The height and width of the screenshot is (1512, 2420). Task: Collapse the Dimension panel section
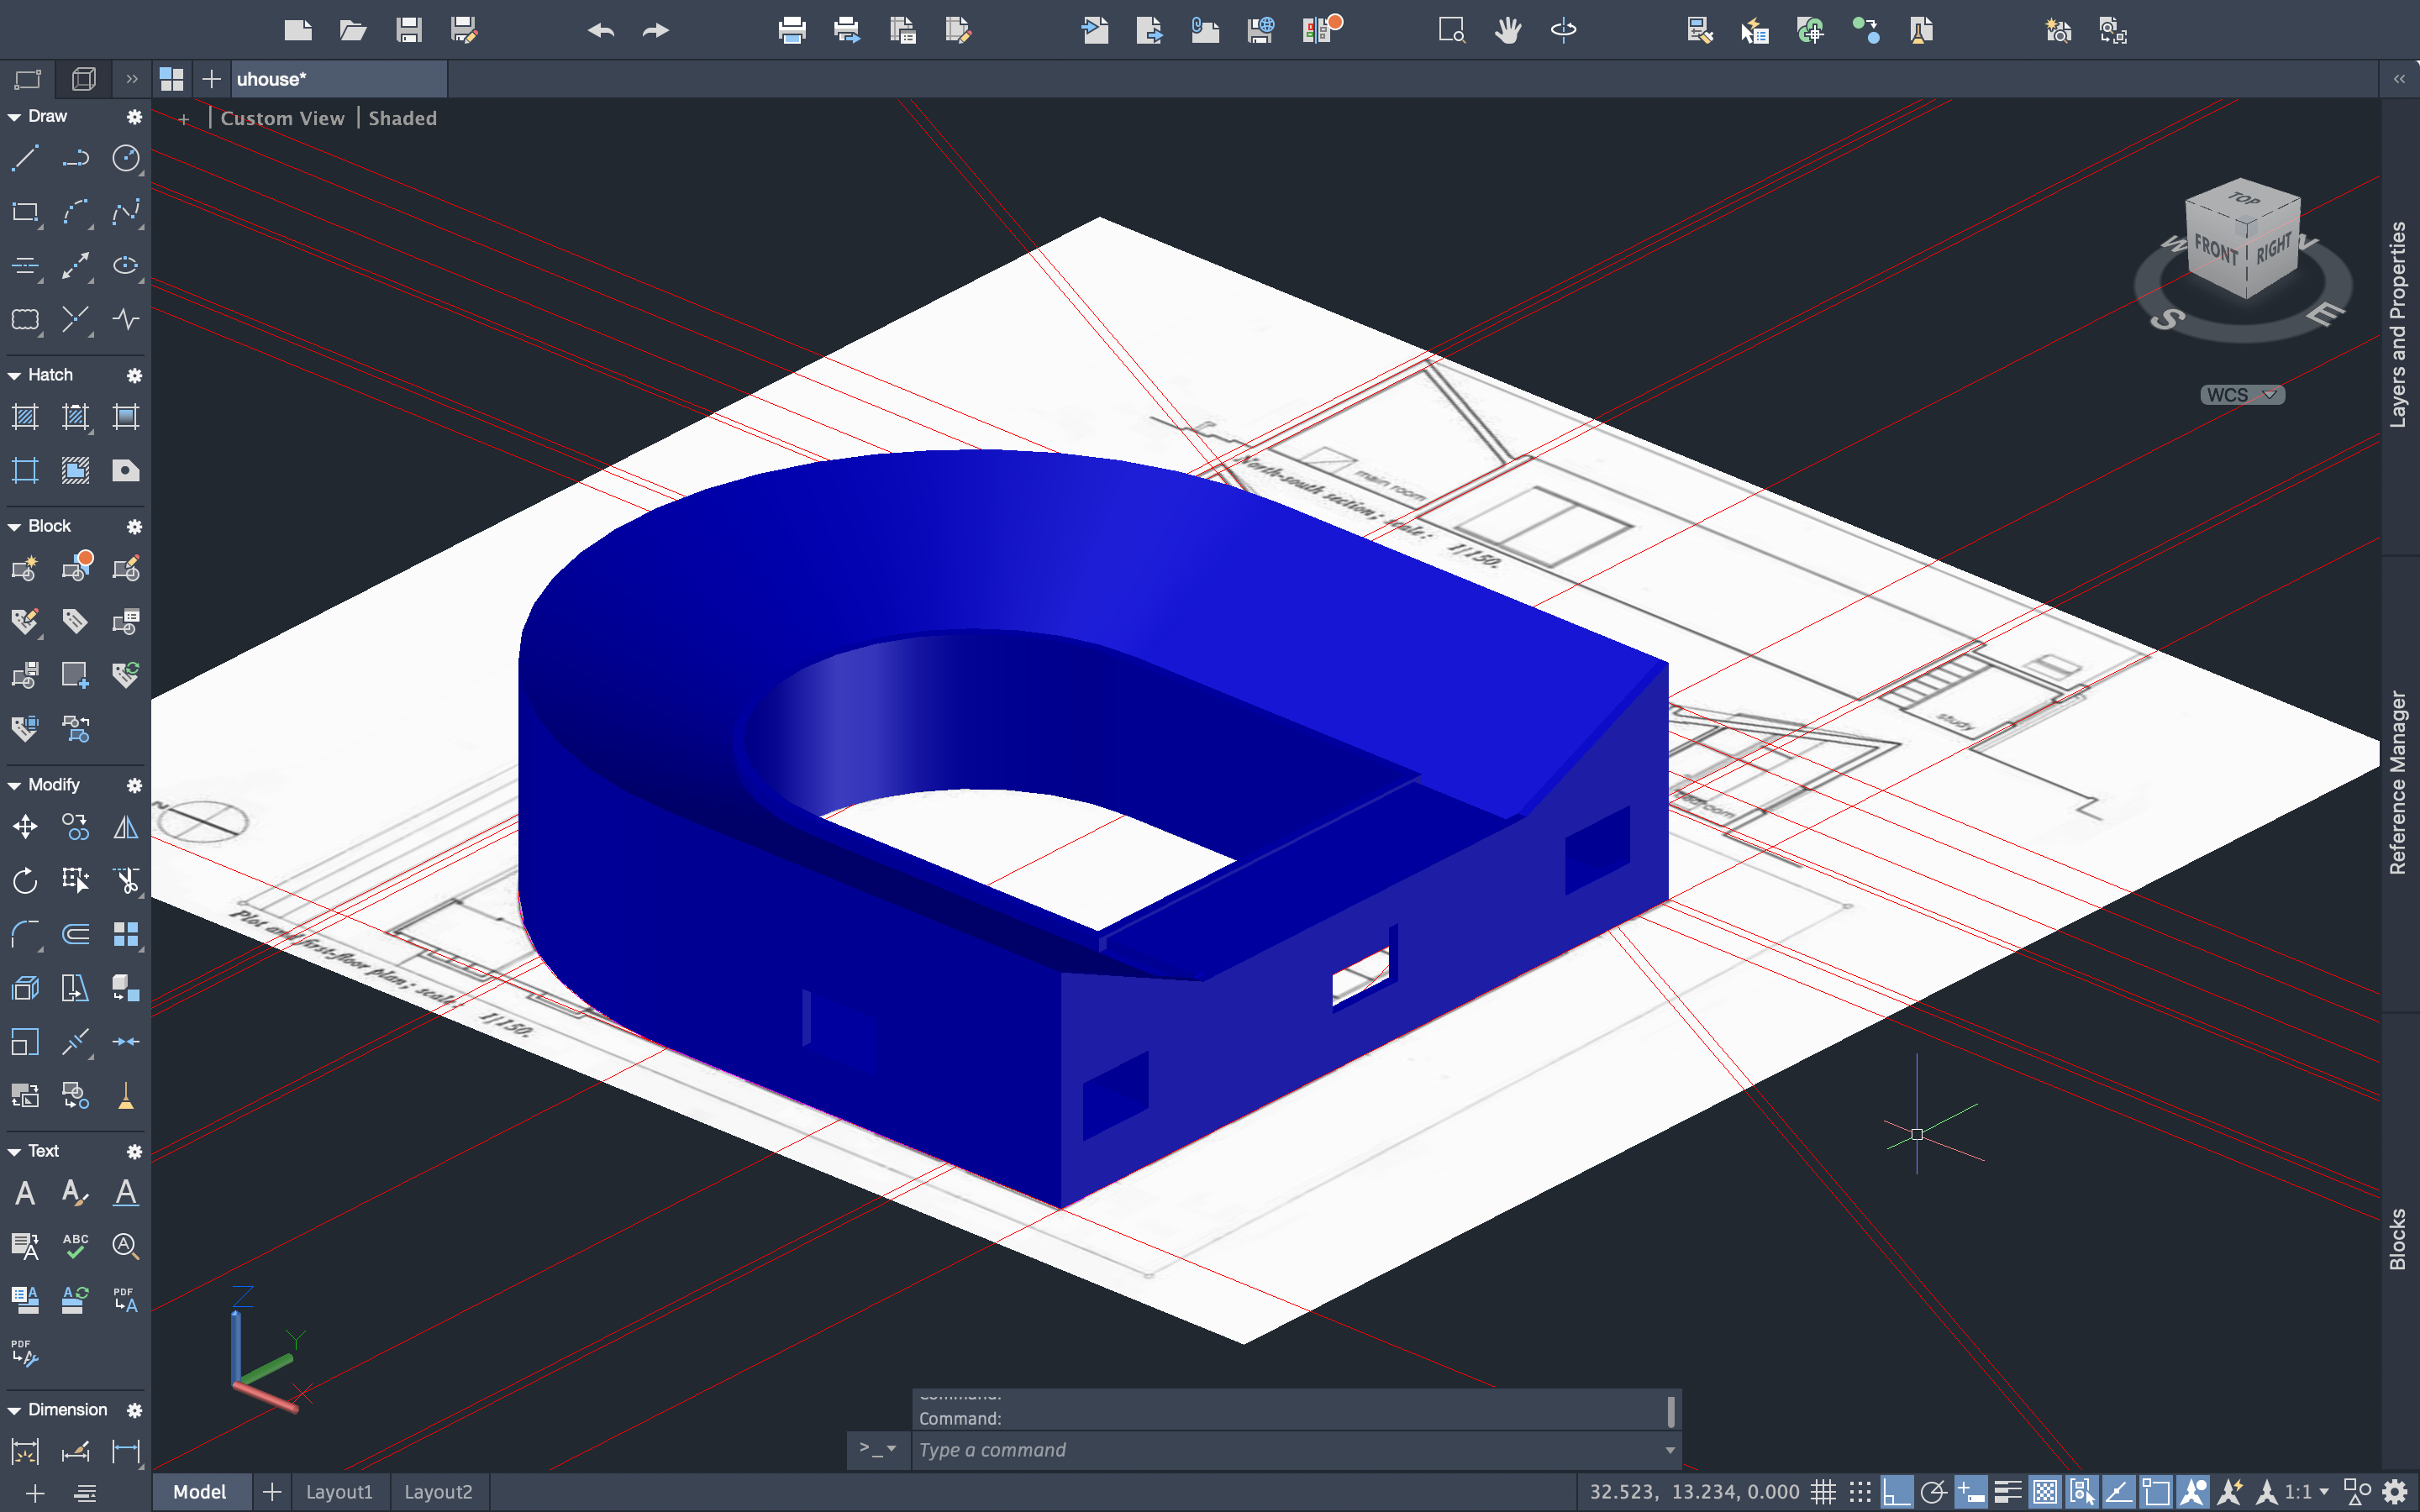pos(14,1410)
